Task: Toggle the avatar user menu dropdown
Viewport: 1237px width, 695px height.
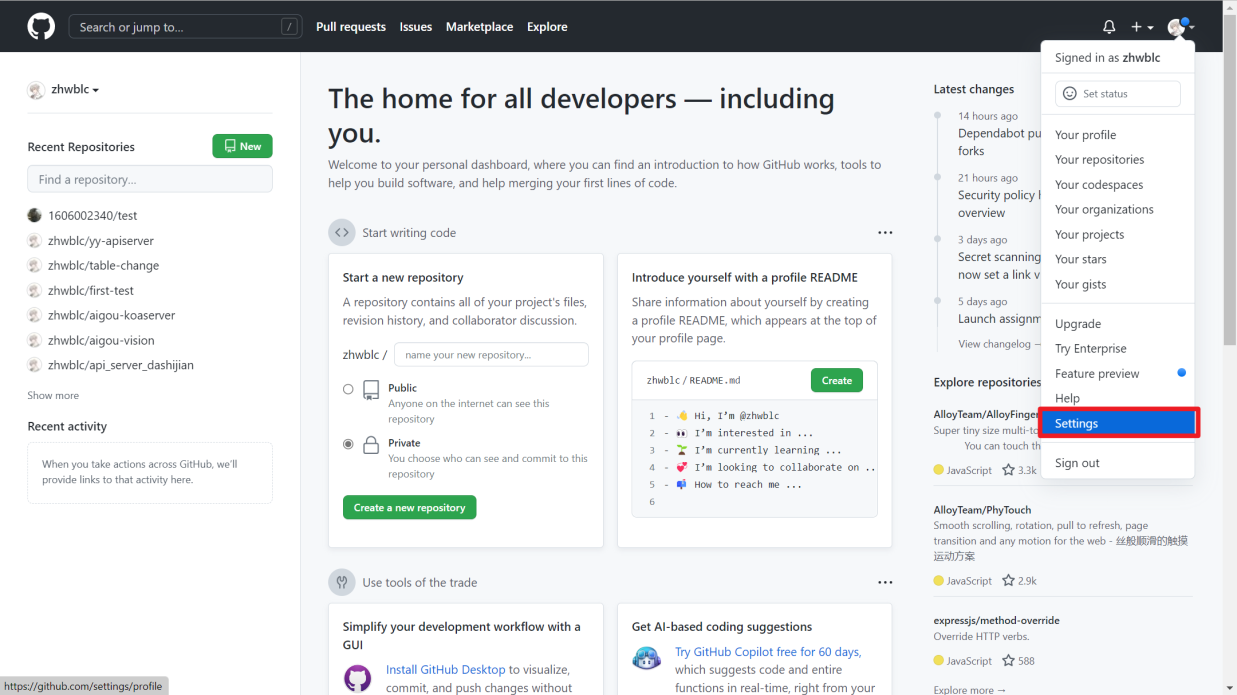Action: (1181, 27)
